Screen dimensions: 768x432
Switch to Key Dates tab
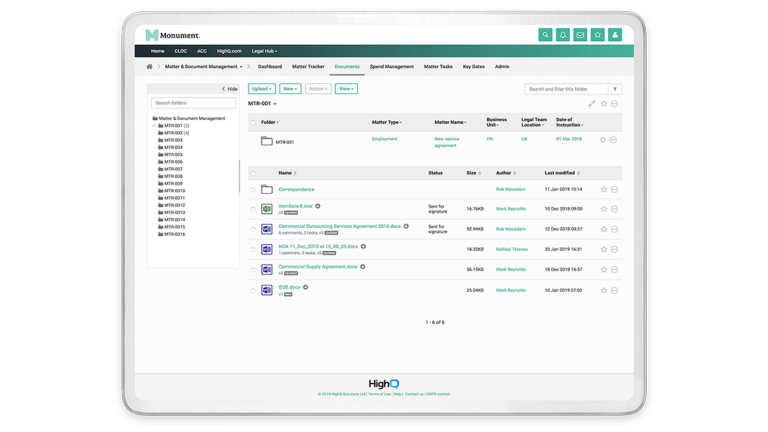pos(474,67)
